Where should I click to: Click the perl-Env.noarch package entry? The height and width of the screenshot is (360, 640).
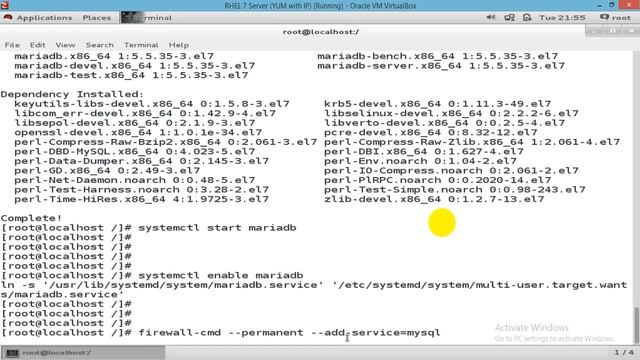pyautogui.click(x=420, y=161)
